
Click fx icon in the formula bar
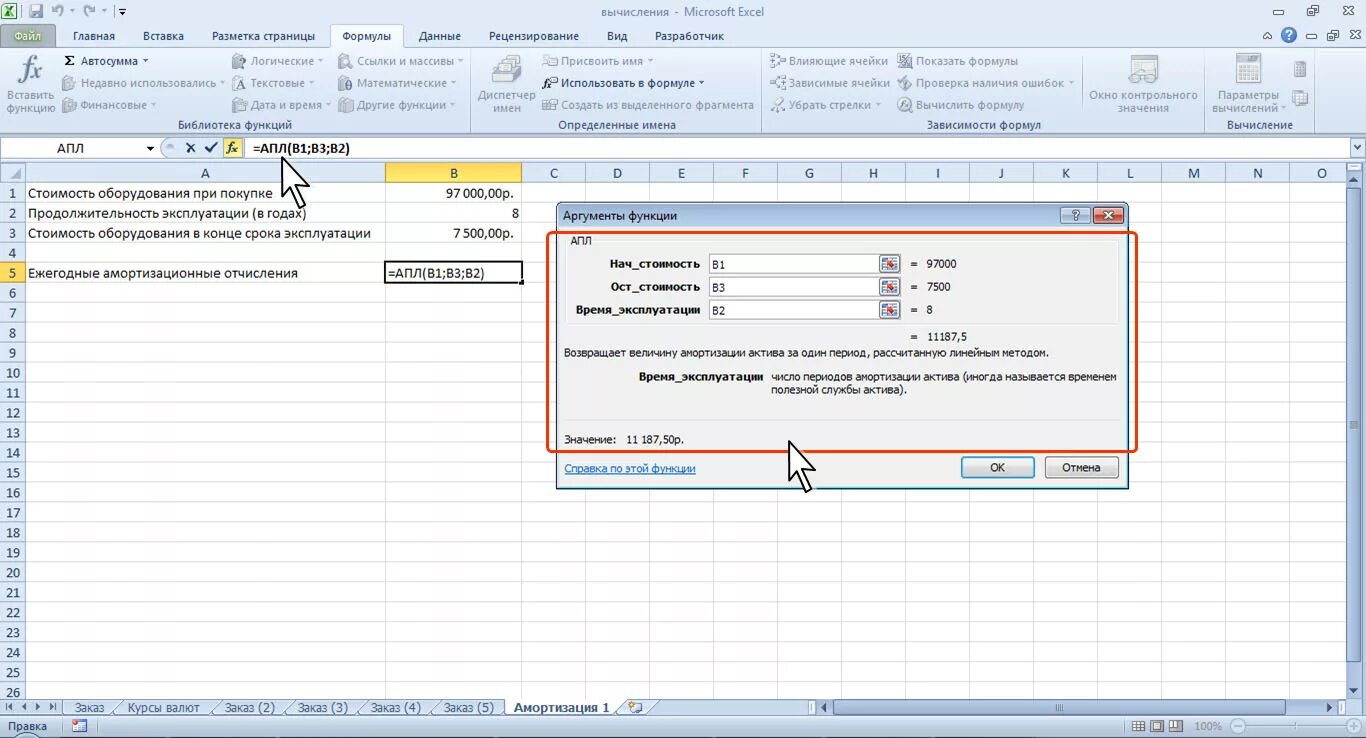click(x=232, y=148)
